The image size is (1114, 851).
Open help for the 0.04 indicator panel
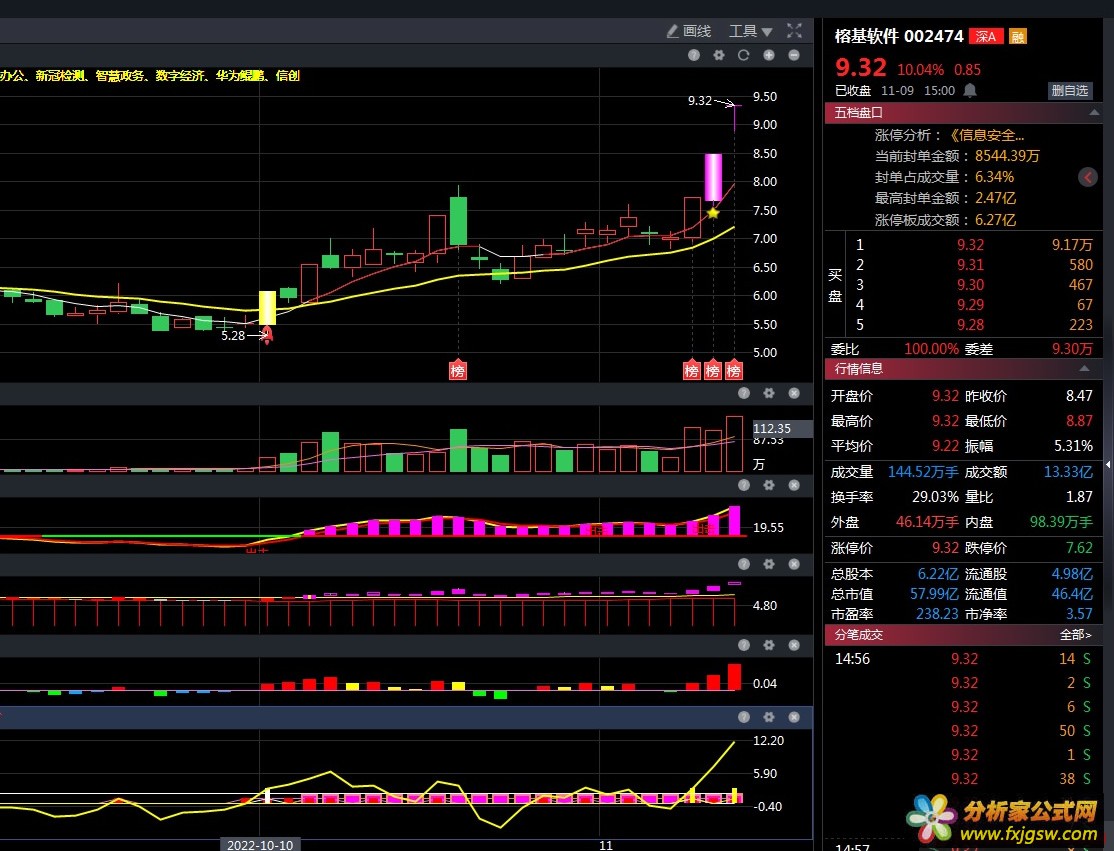(x=744, y=644)
